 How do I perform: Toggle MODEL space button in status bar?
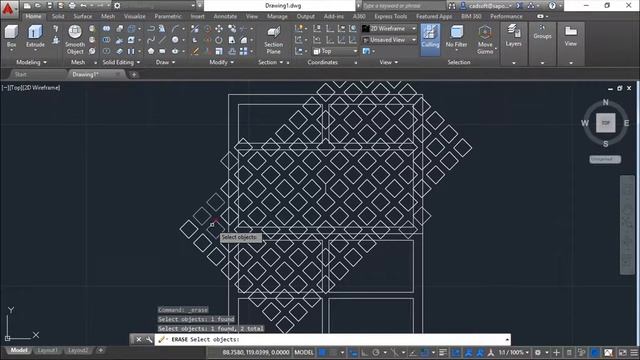tap(304, 353)
